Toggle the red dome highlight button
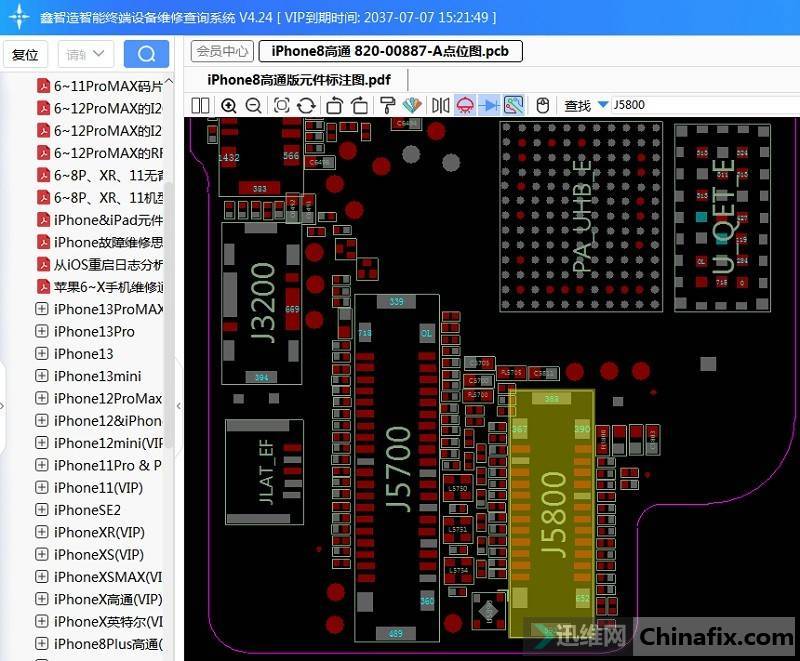 coord(464,105)
